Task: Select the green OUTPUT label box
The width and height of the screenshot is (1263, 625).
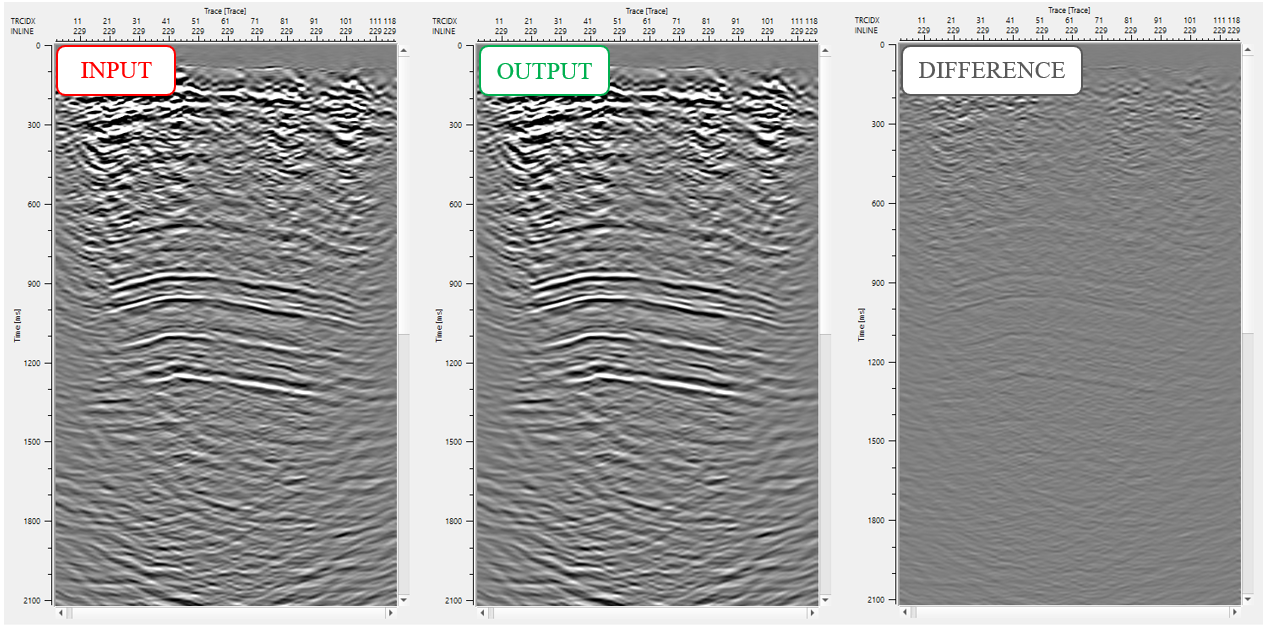Action: [543, 71]
